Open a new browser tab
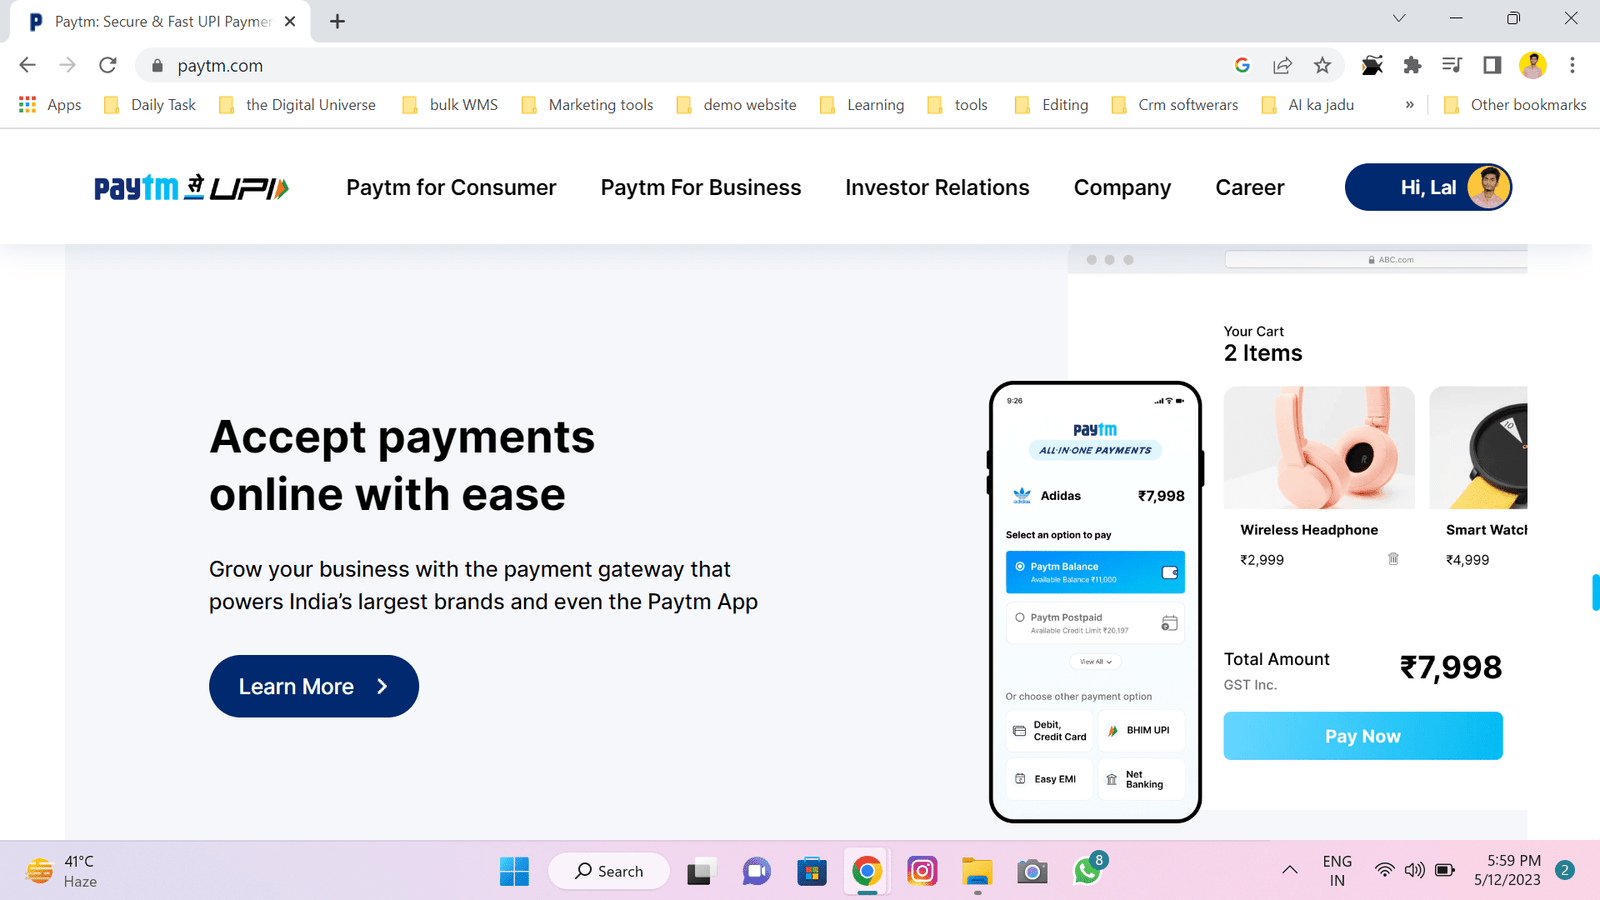The width and height of the screenshot is (1600, 900). [x=337, y=21]
